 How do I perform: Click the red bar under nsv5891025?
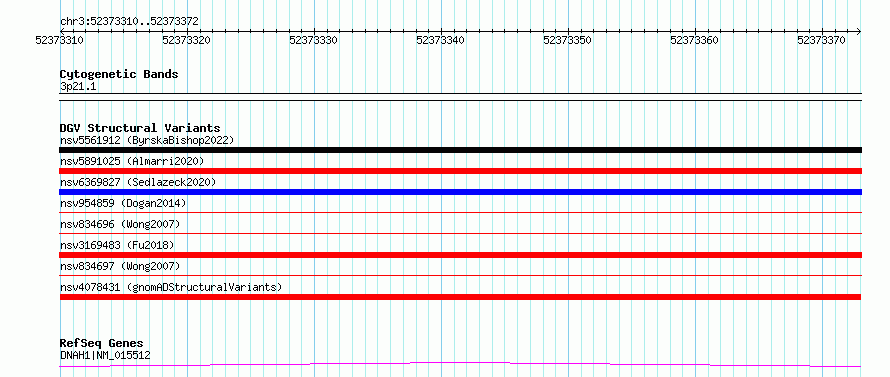460,171
